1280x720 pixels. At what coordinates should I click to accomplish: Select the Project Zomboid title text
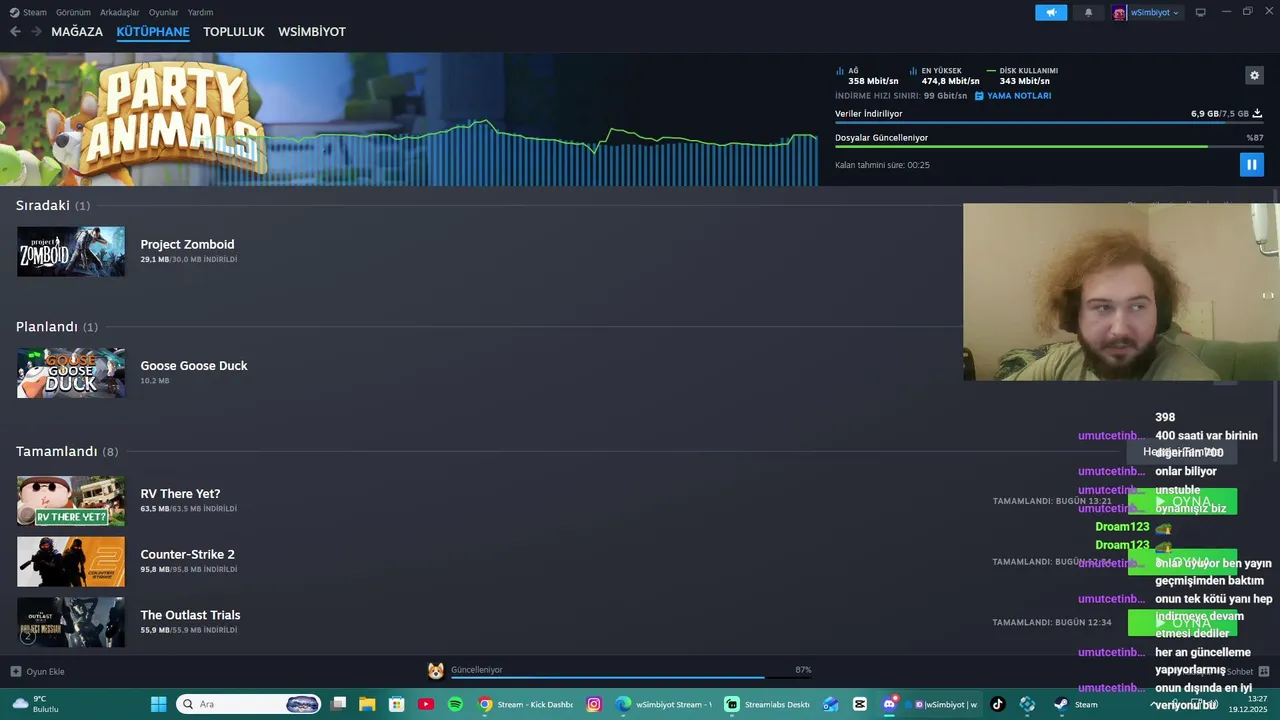(187, 244)
